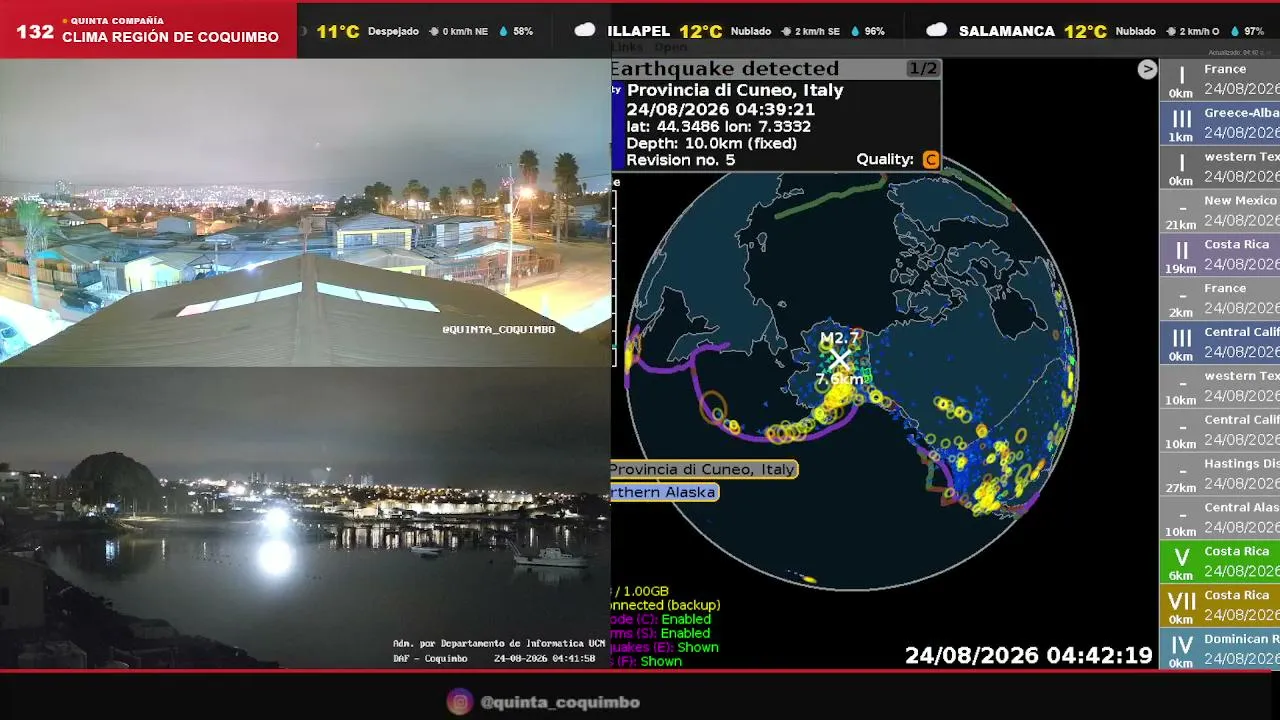Screen dimensions: 1280x720
Task: Select the Hastings Dis 27km earthquake row
Action: pyautogui.click(x=1220, y=475)
